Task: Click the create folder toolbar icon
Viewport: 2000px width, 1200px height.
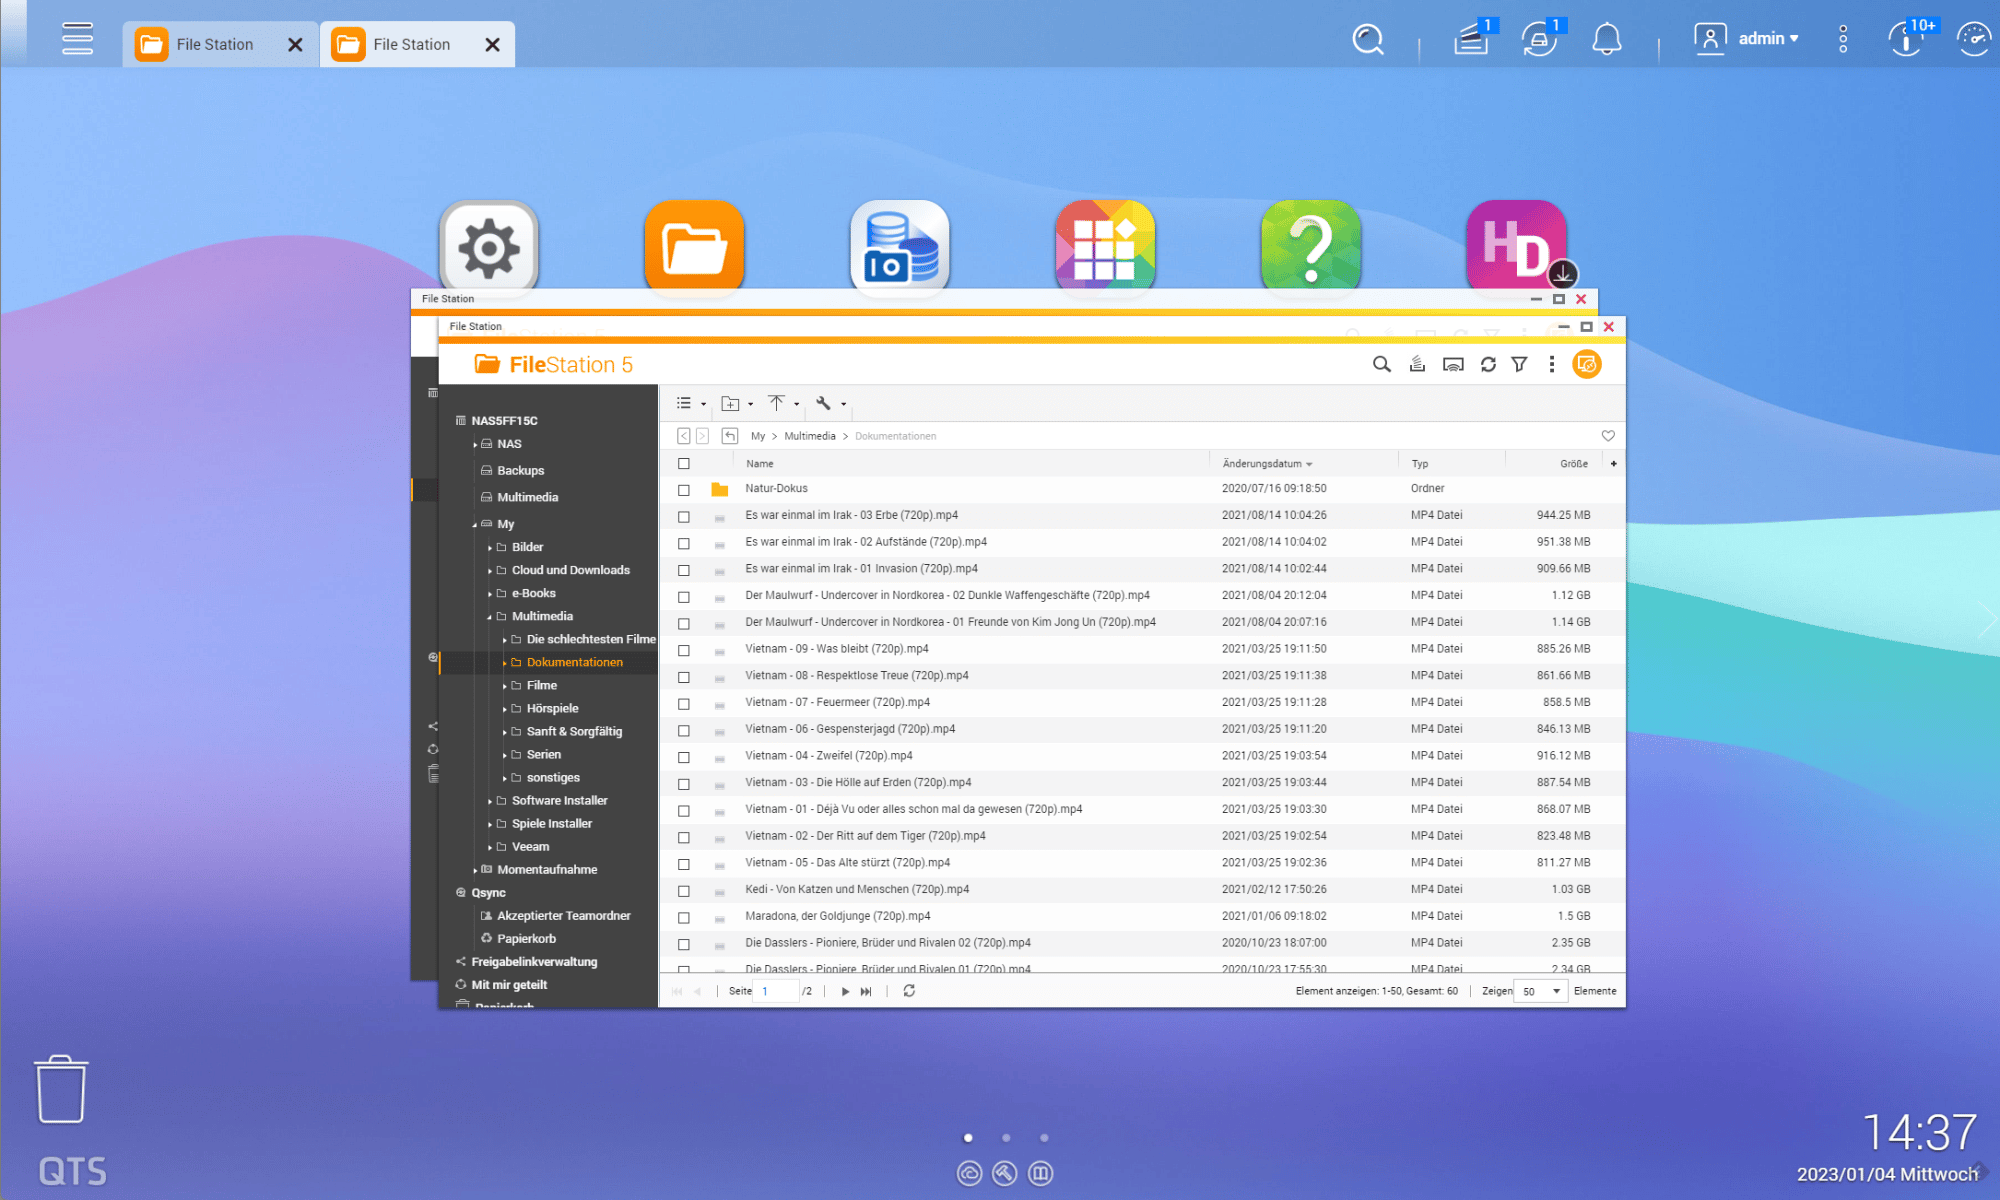Action: (730, 403)
